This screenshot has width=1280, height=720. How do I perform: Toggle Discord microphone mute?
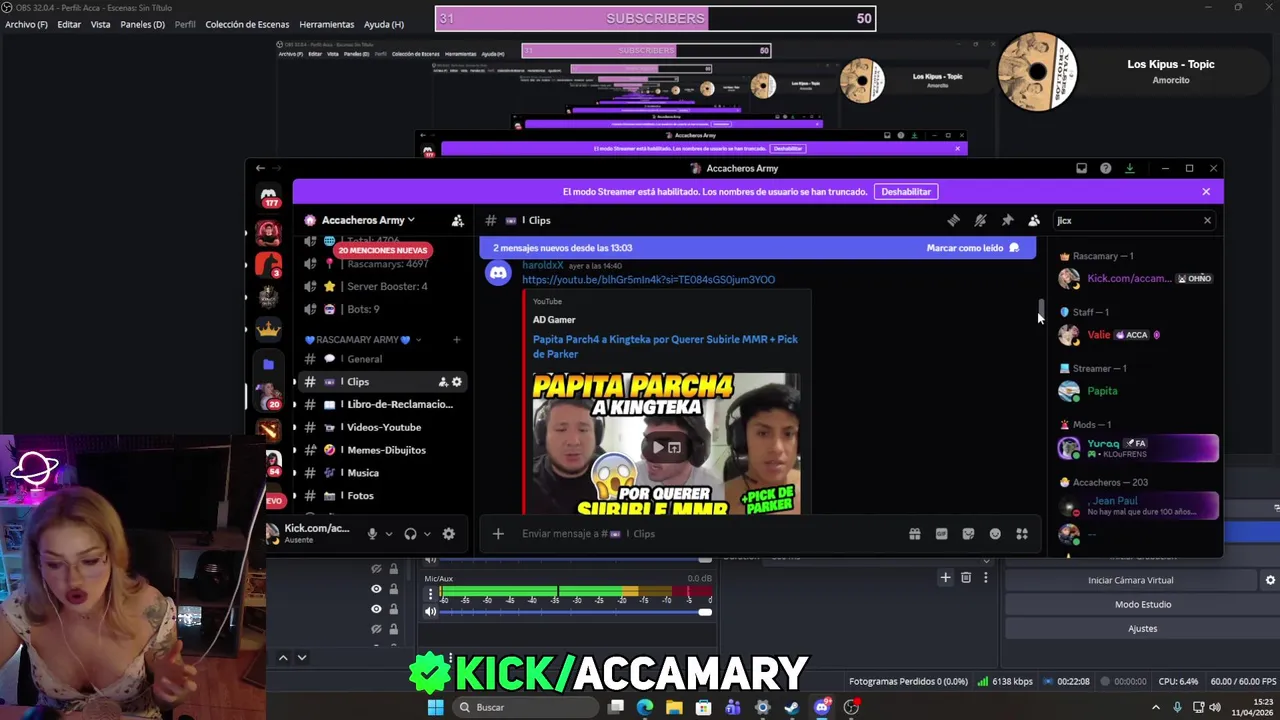click(x=372, y=534)
